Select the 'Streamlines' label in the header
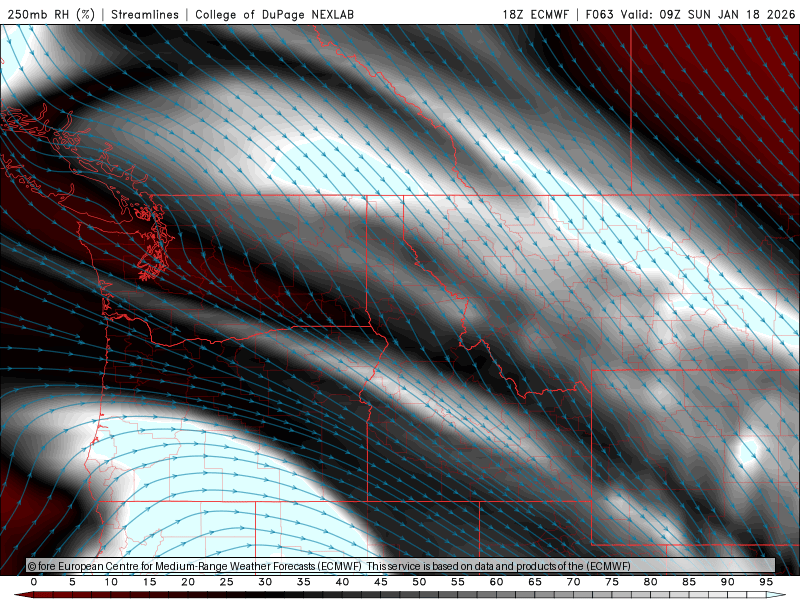800x600 pixels. click(x=145, y=14)
